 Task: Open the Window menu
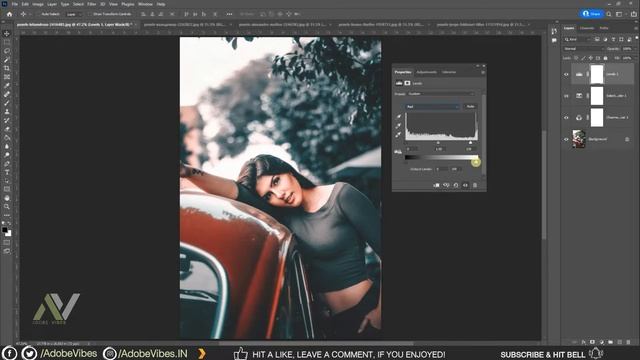click(145, 4)
